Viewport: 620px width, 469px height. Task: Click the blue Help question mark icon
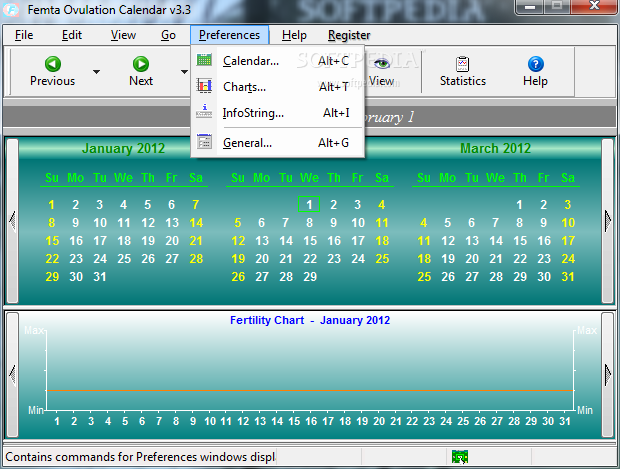[x=535, y=64]
